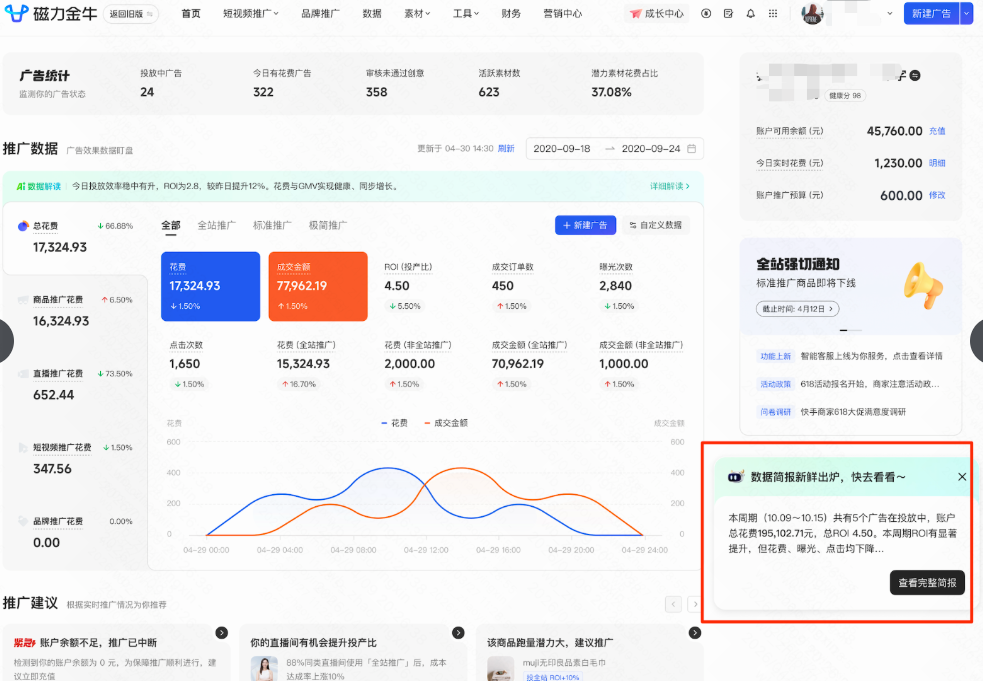Screen dimensions: 983x681
Task: Click 刷新 link next to update time
Action: point(506,149)
